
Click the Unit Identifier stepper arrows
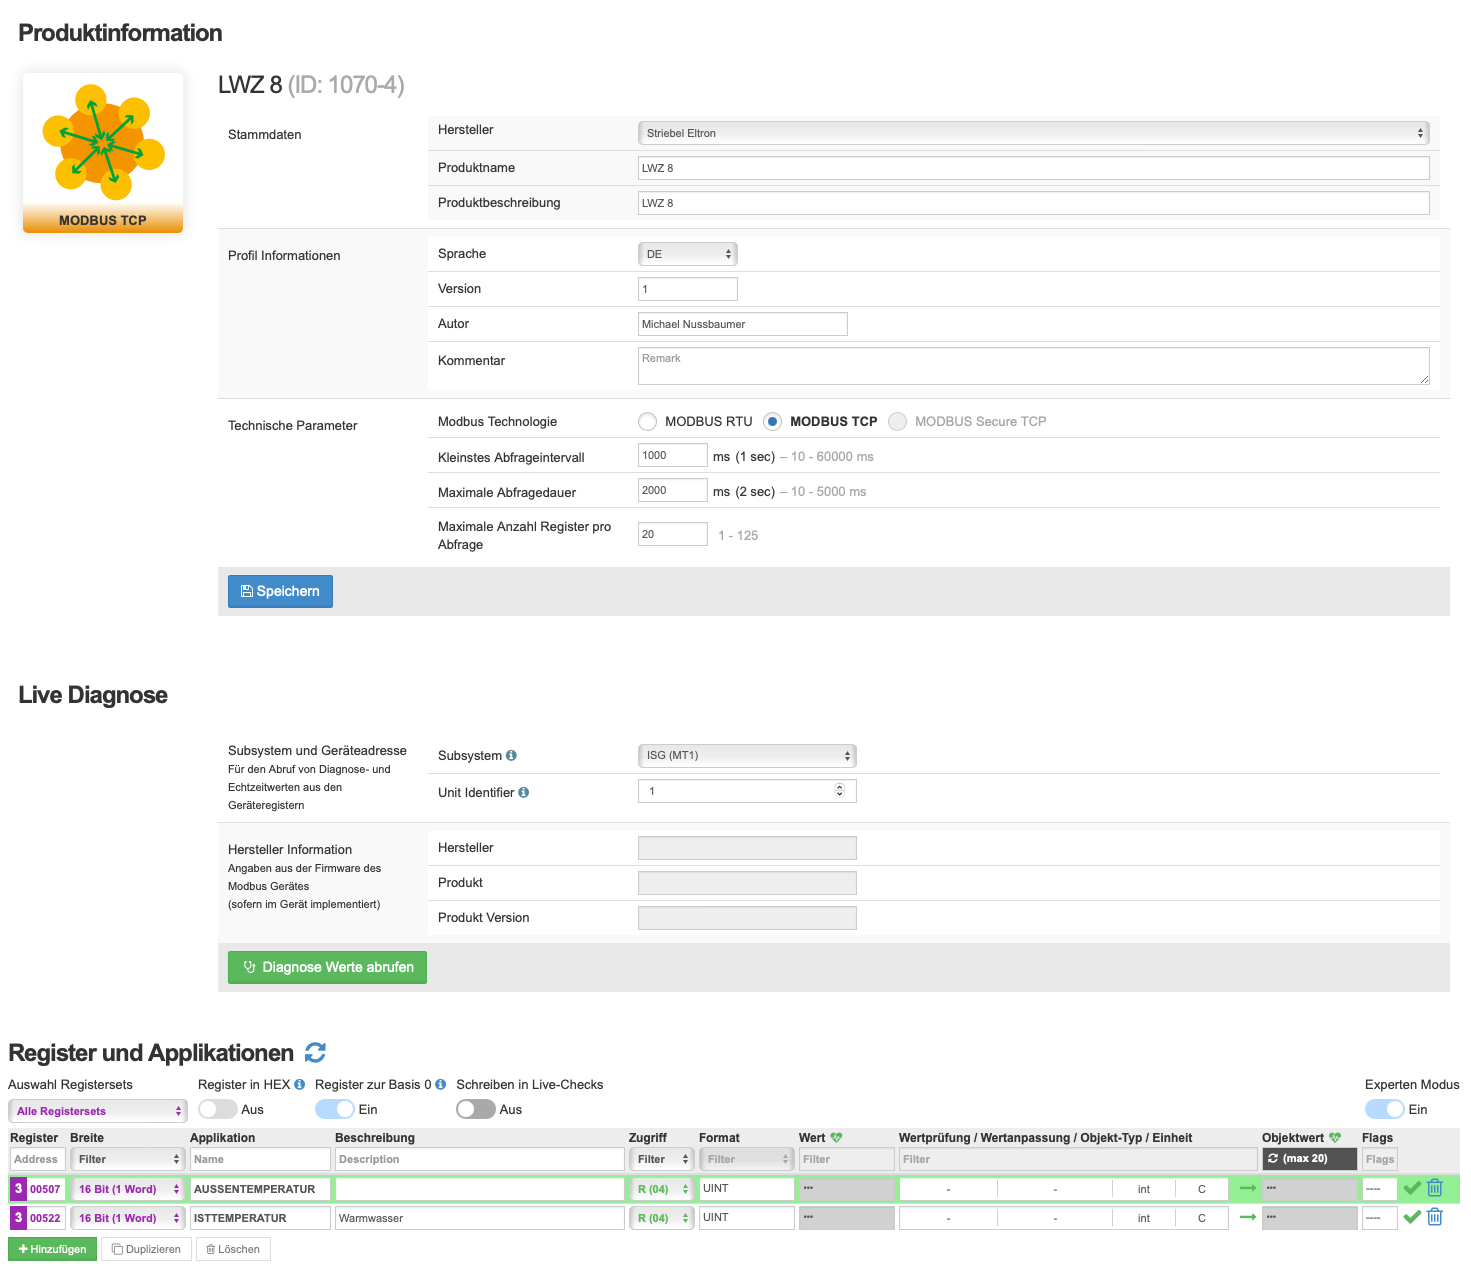pyautogui.click(x=840, y=791)
